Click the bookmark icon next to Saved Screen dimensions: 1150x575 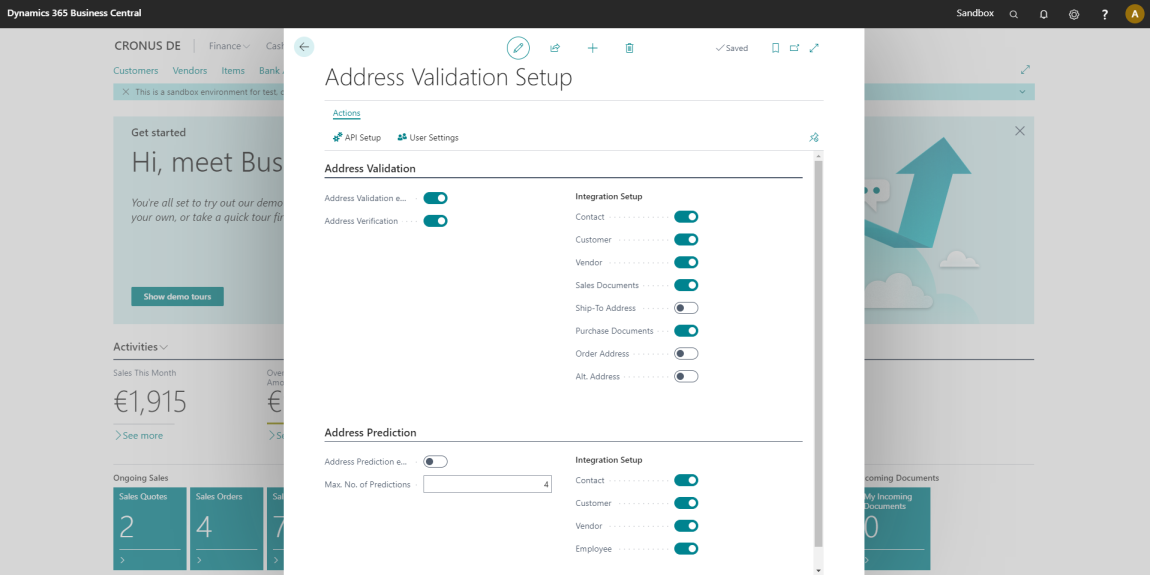775,48
